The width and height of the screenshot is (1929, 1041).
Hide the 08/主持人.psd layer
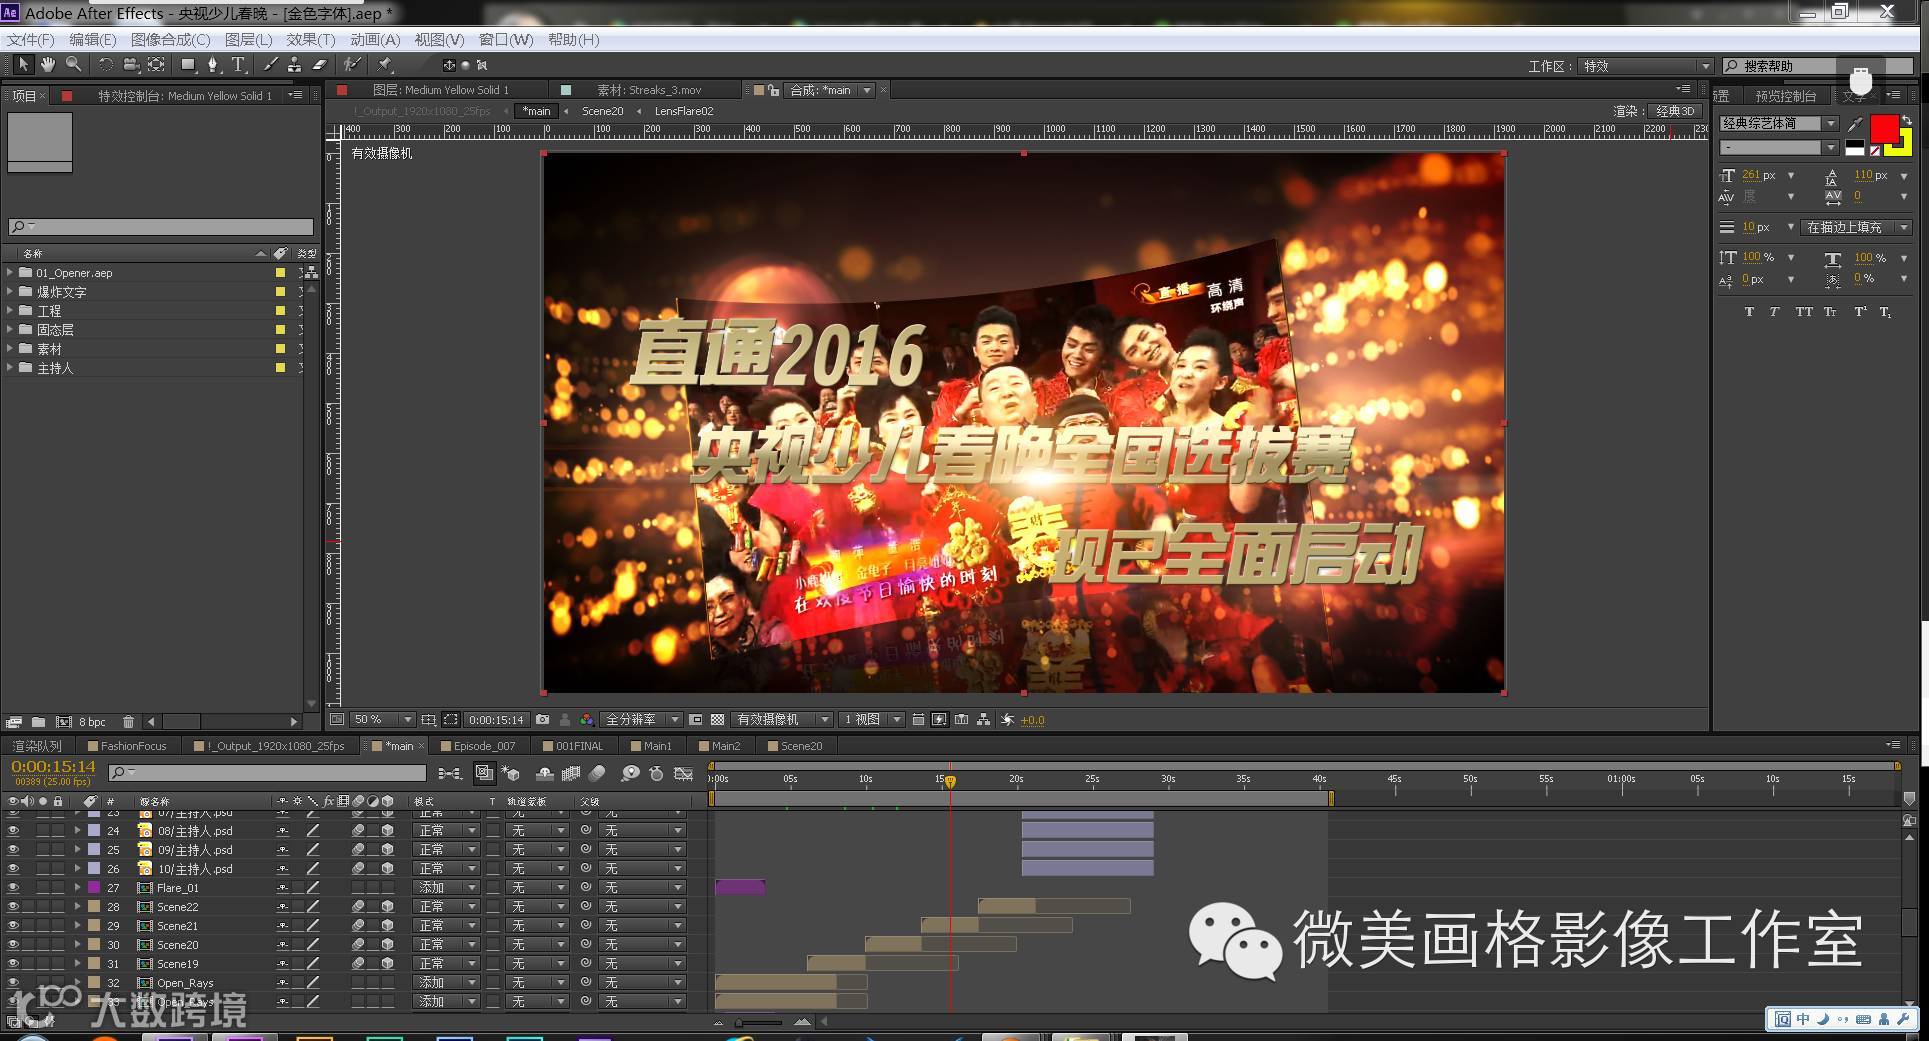[x=13, y=831]
